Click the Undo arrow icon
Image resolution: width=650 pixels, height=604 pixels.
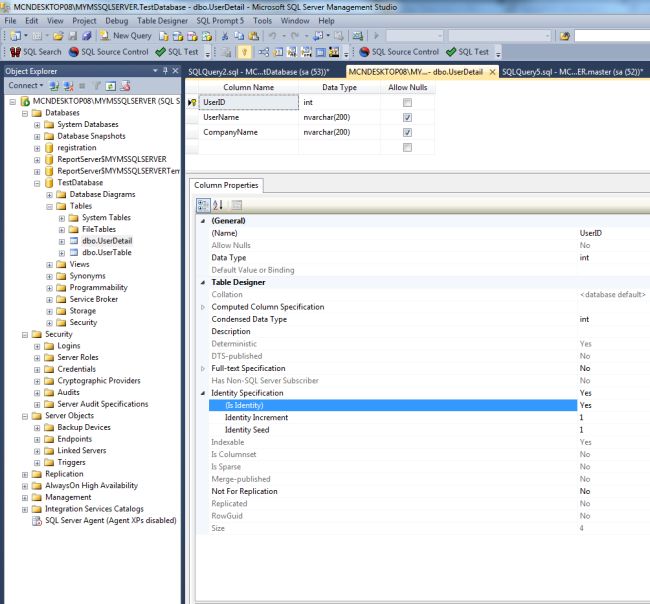[272, 36]
